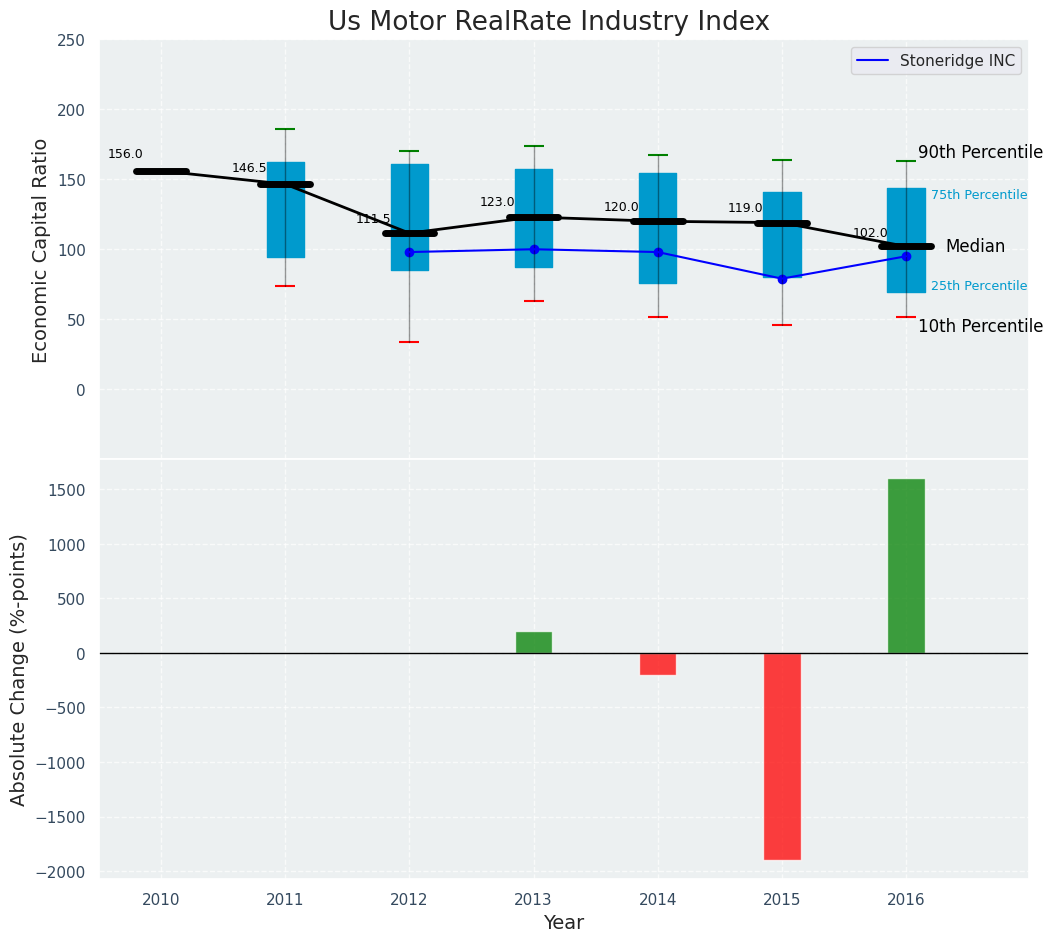Pick the Stoneridge data point for 2016
Screen dimensions: 1053x942
coord(906,256)
